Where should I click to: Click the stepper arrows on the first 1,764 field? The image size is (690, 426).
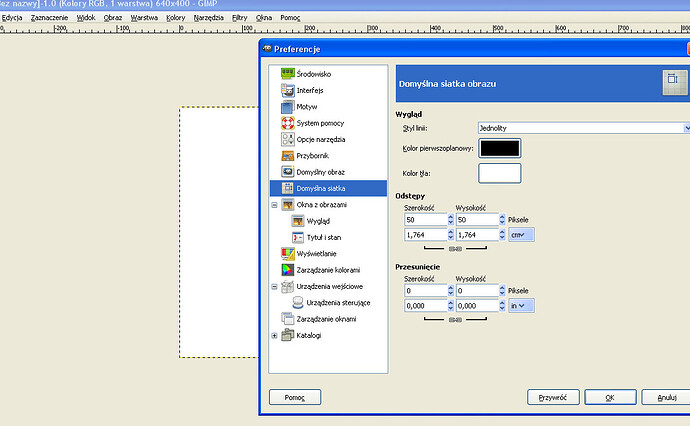[451, 235]
